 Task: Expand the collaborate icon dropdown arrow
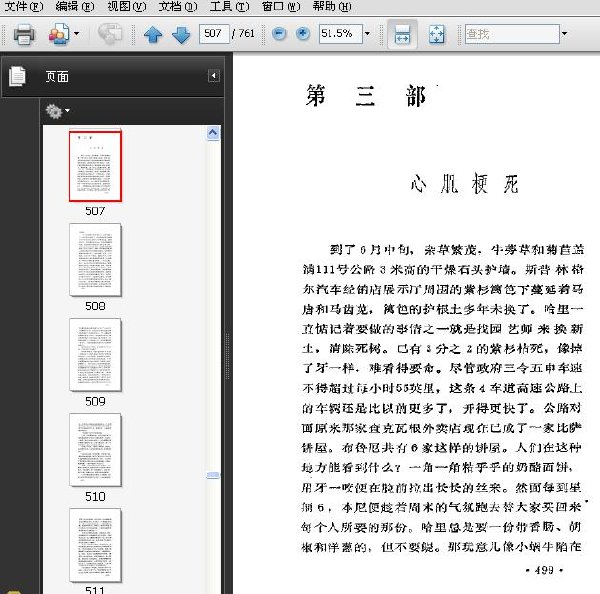[x=77, y=34]
